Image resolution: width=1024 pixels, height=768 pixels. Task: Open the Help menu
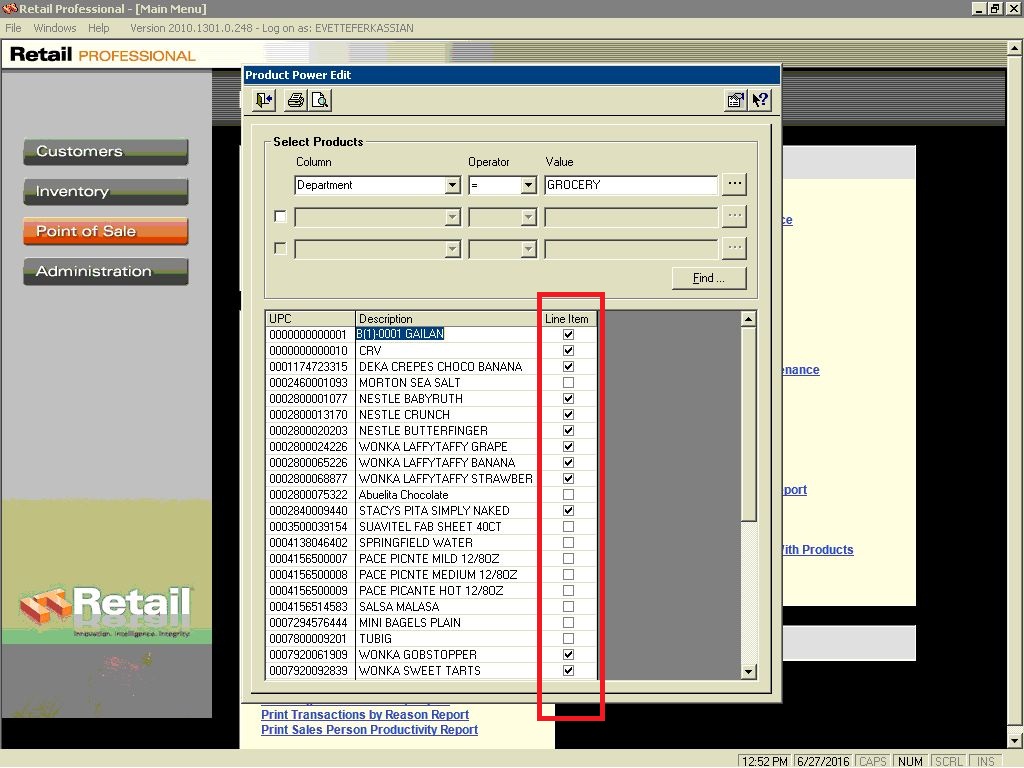(x=99, y=28)
